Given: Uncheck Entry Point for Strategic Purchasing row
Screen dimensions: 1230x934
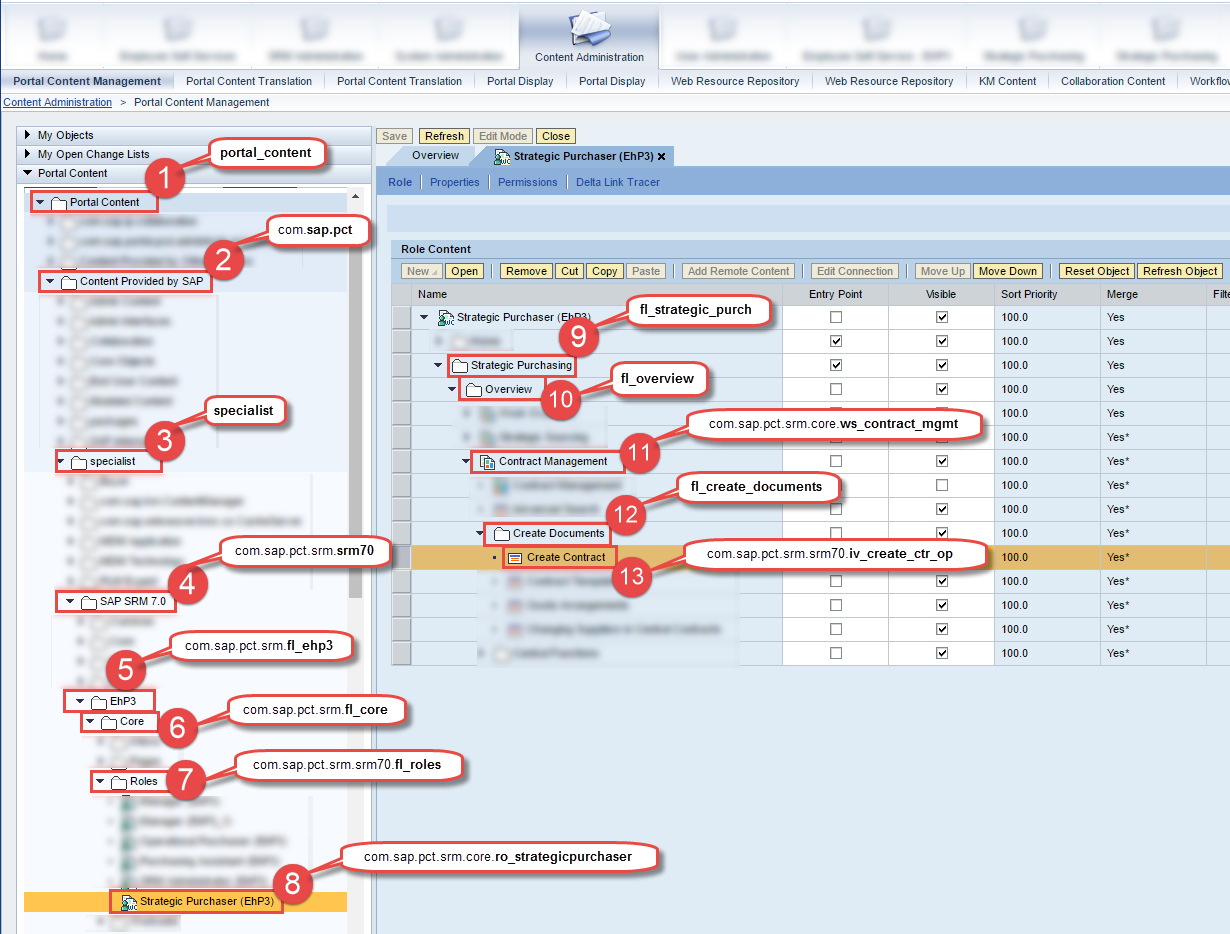Looking at the screenshot, I should (836, 365).
